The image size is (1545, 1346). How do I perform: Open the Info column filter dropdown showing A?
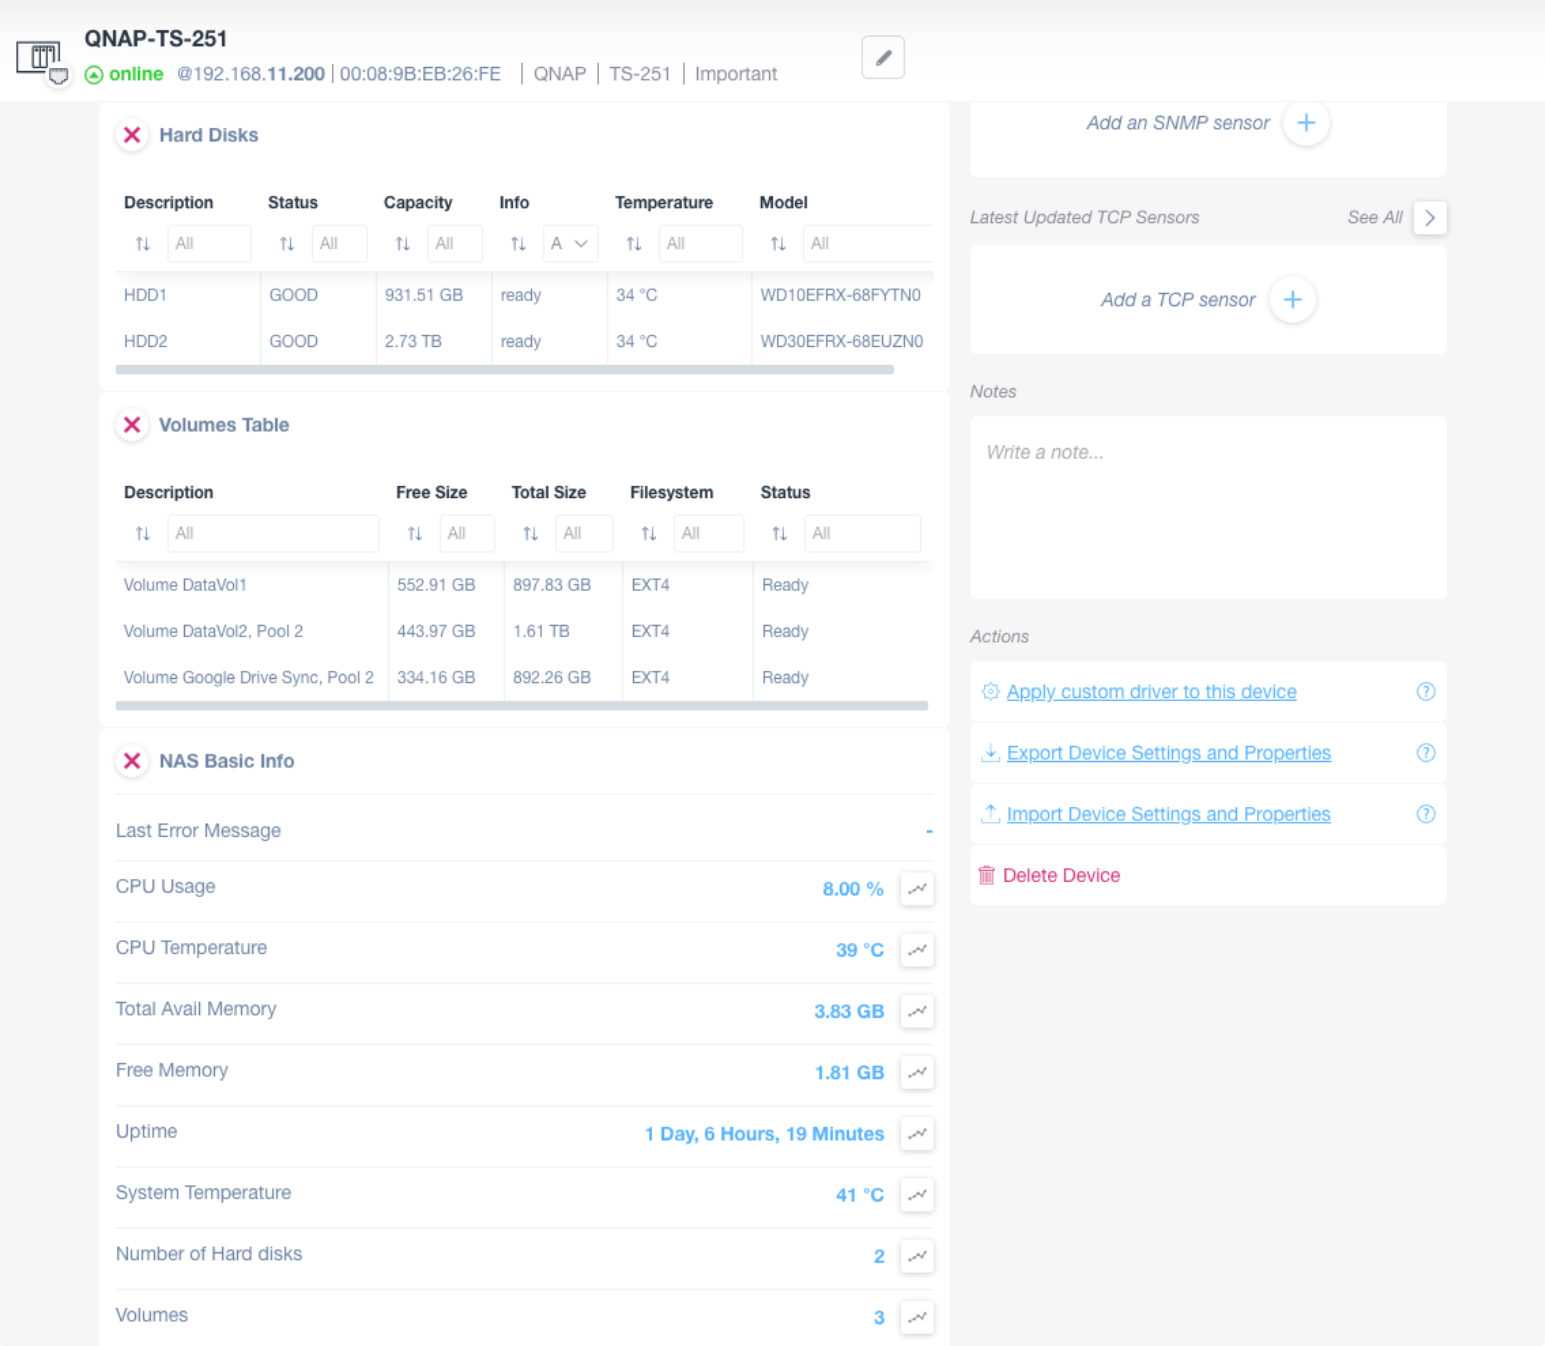[570, 243]
